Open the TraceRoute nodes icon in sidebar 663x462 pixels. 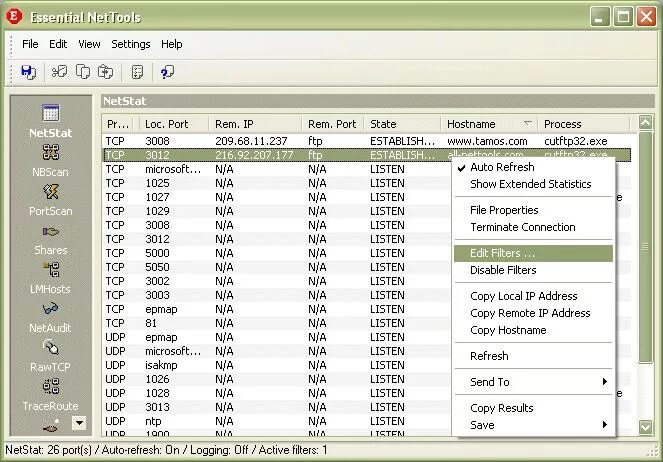[51, 386]
